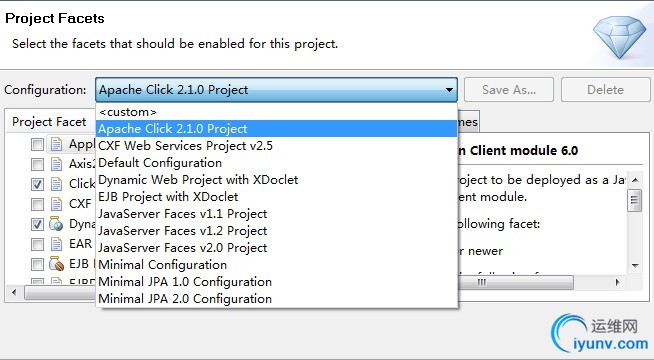Viewport: 654px width, 360px height.
Task: Click the Delete button
Action: tap(605, 90)
